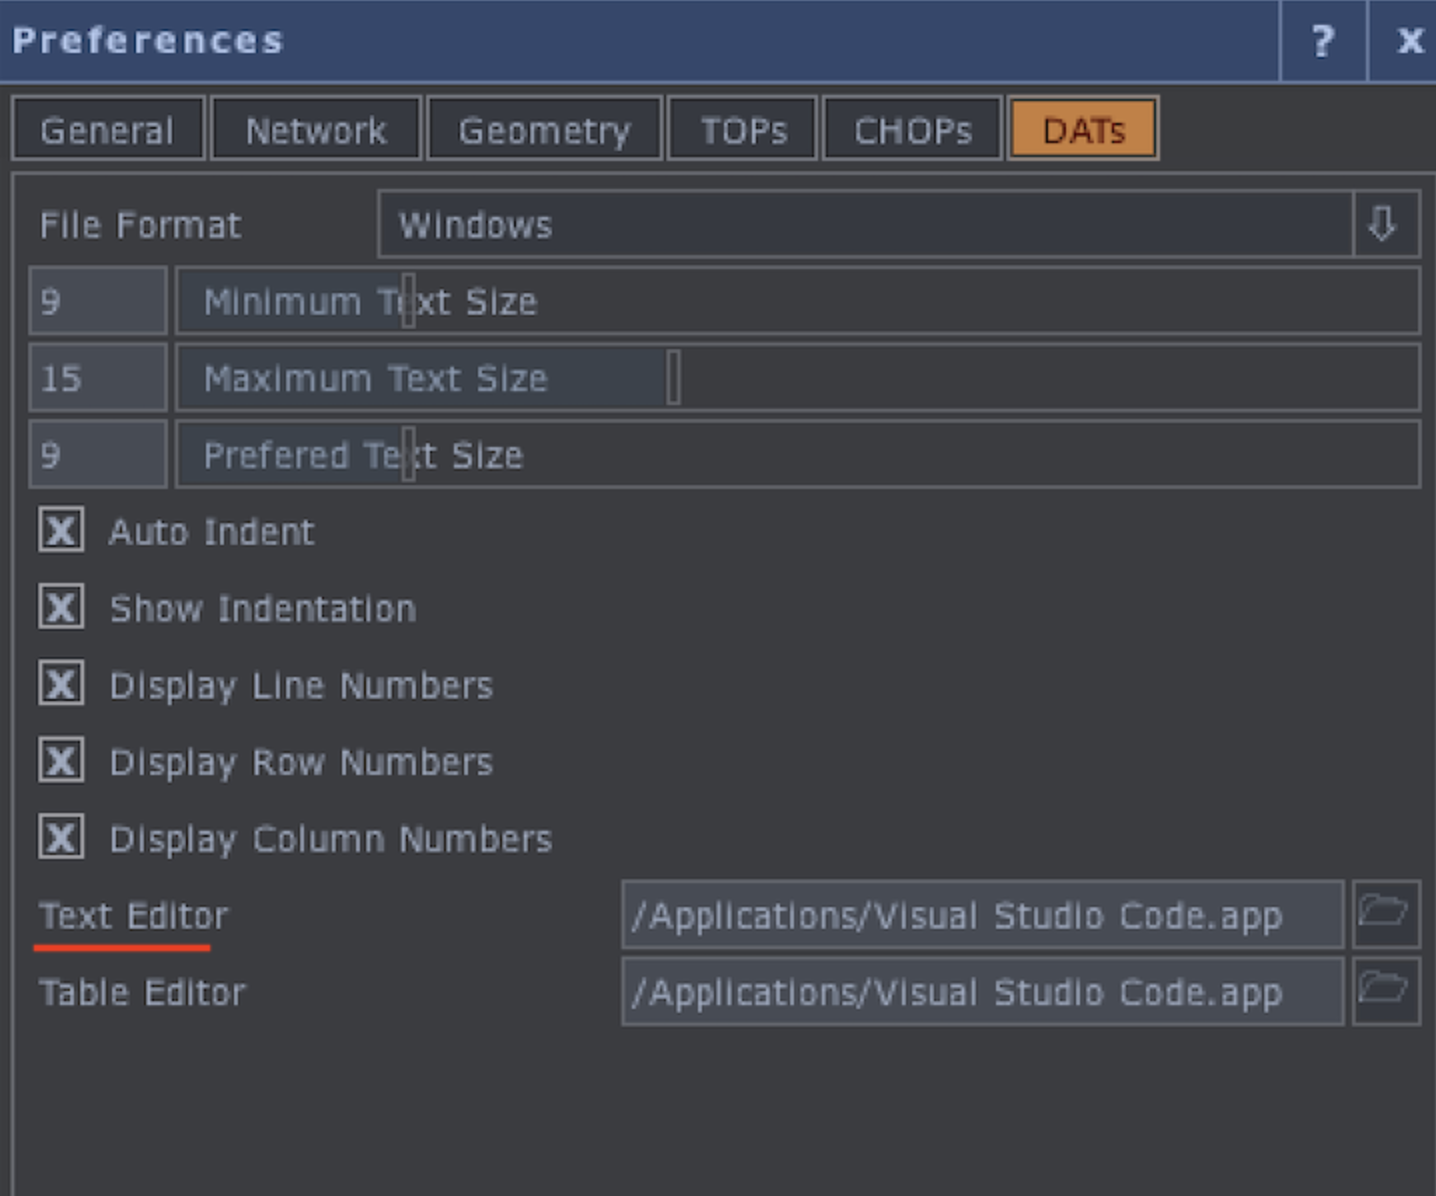The image size is (1436, 1196).
Task: Click the Table Editor path field
Action: click(983, 991)
